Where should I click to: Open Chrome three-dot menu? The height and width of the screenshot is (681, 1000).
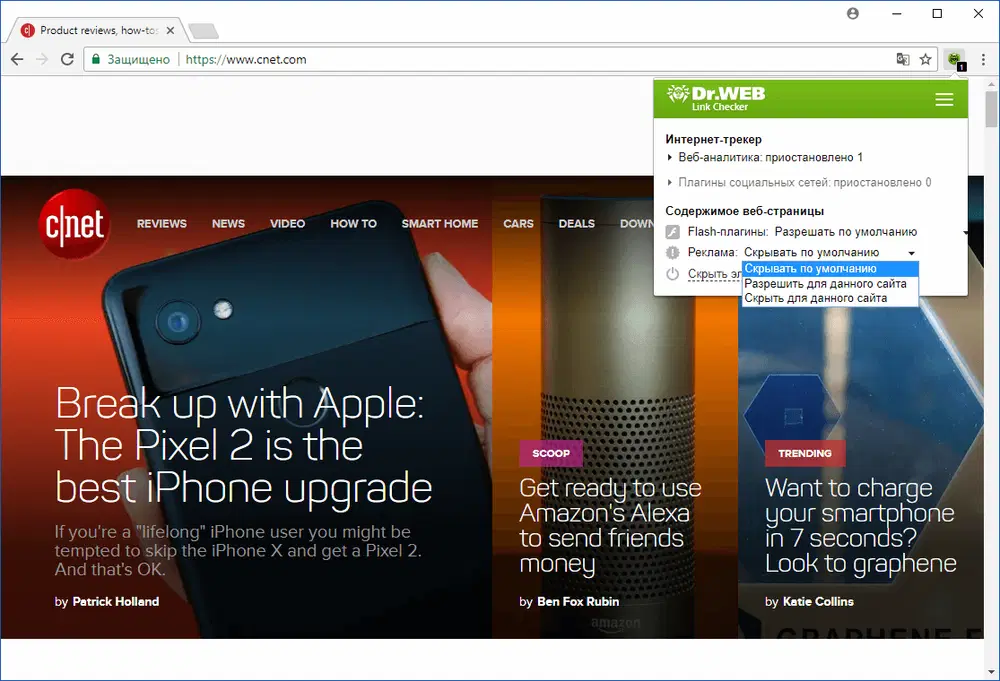(x=983, y=59)
